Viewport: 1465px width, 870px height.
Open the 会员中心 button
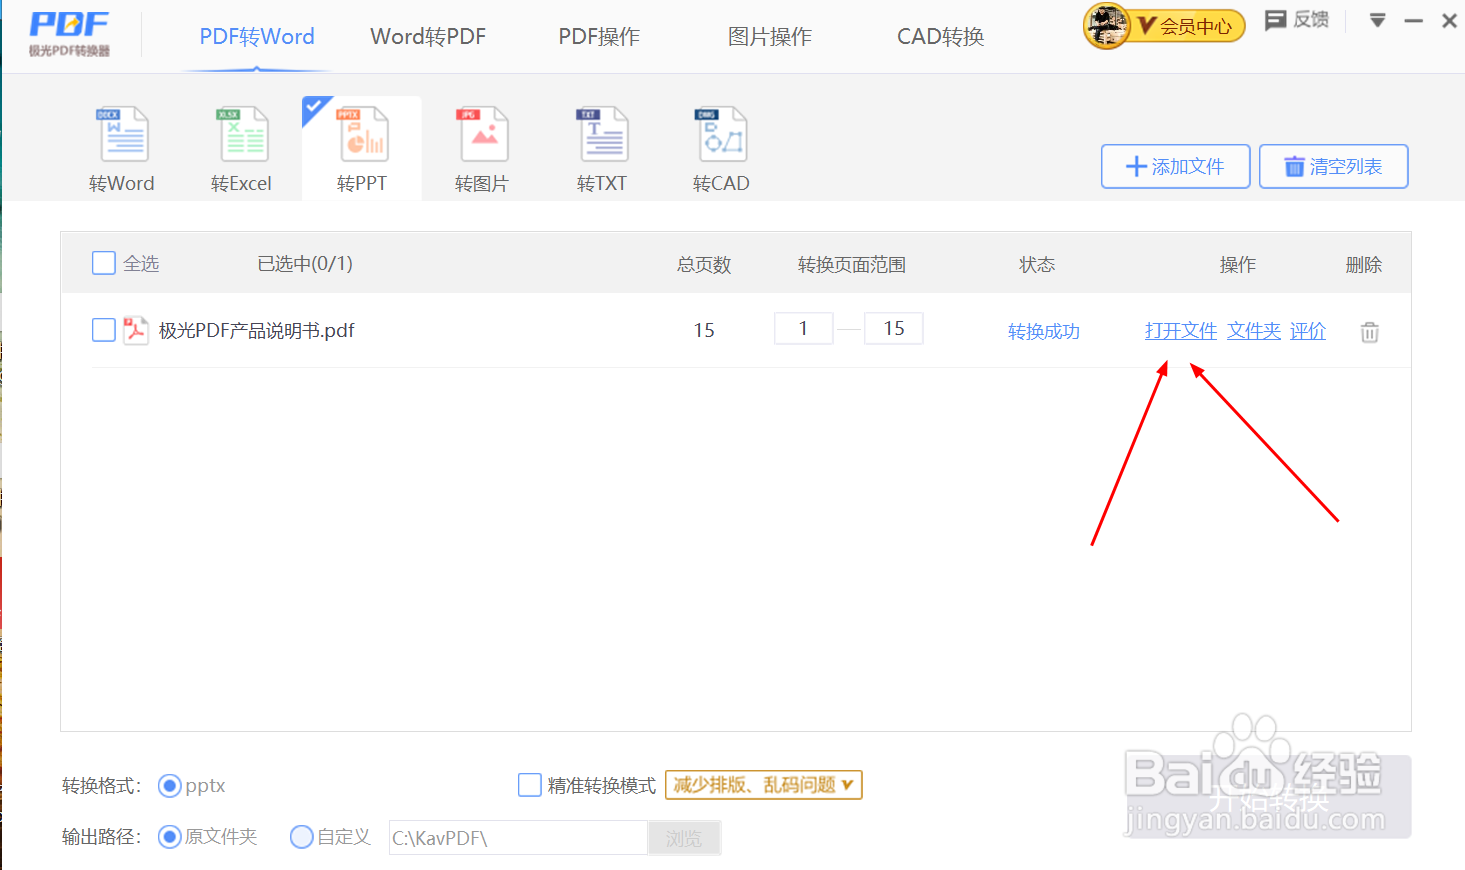1187,26
